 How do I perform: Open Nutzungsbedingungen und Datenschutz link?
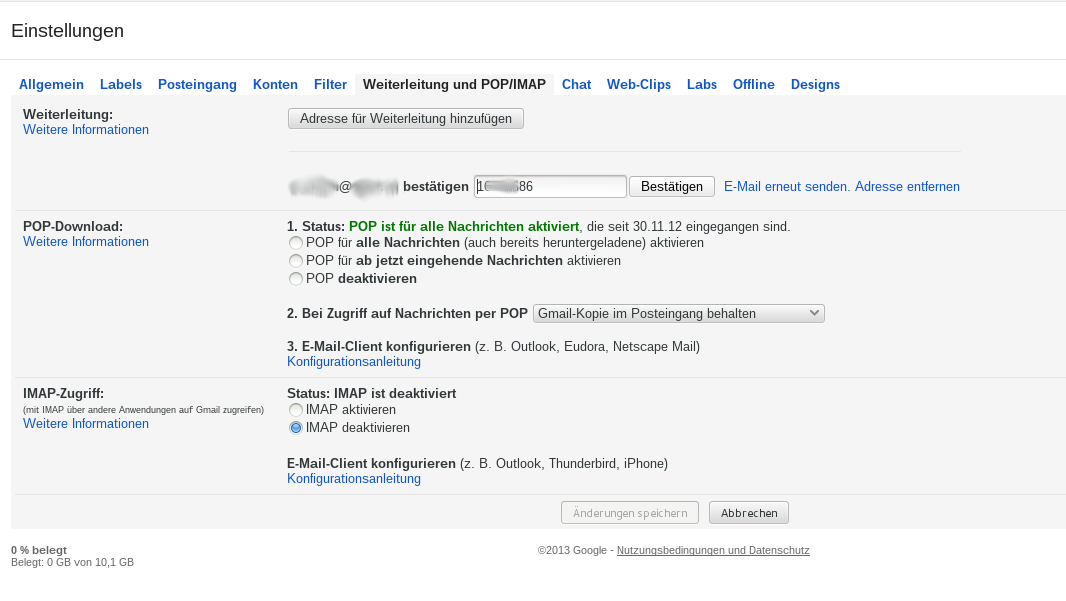point(713,551)
